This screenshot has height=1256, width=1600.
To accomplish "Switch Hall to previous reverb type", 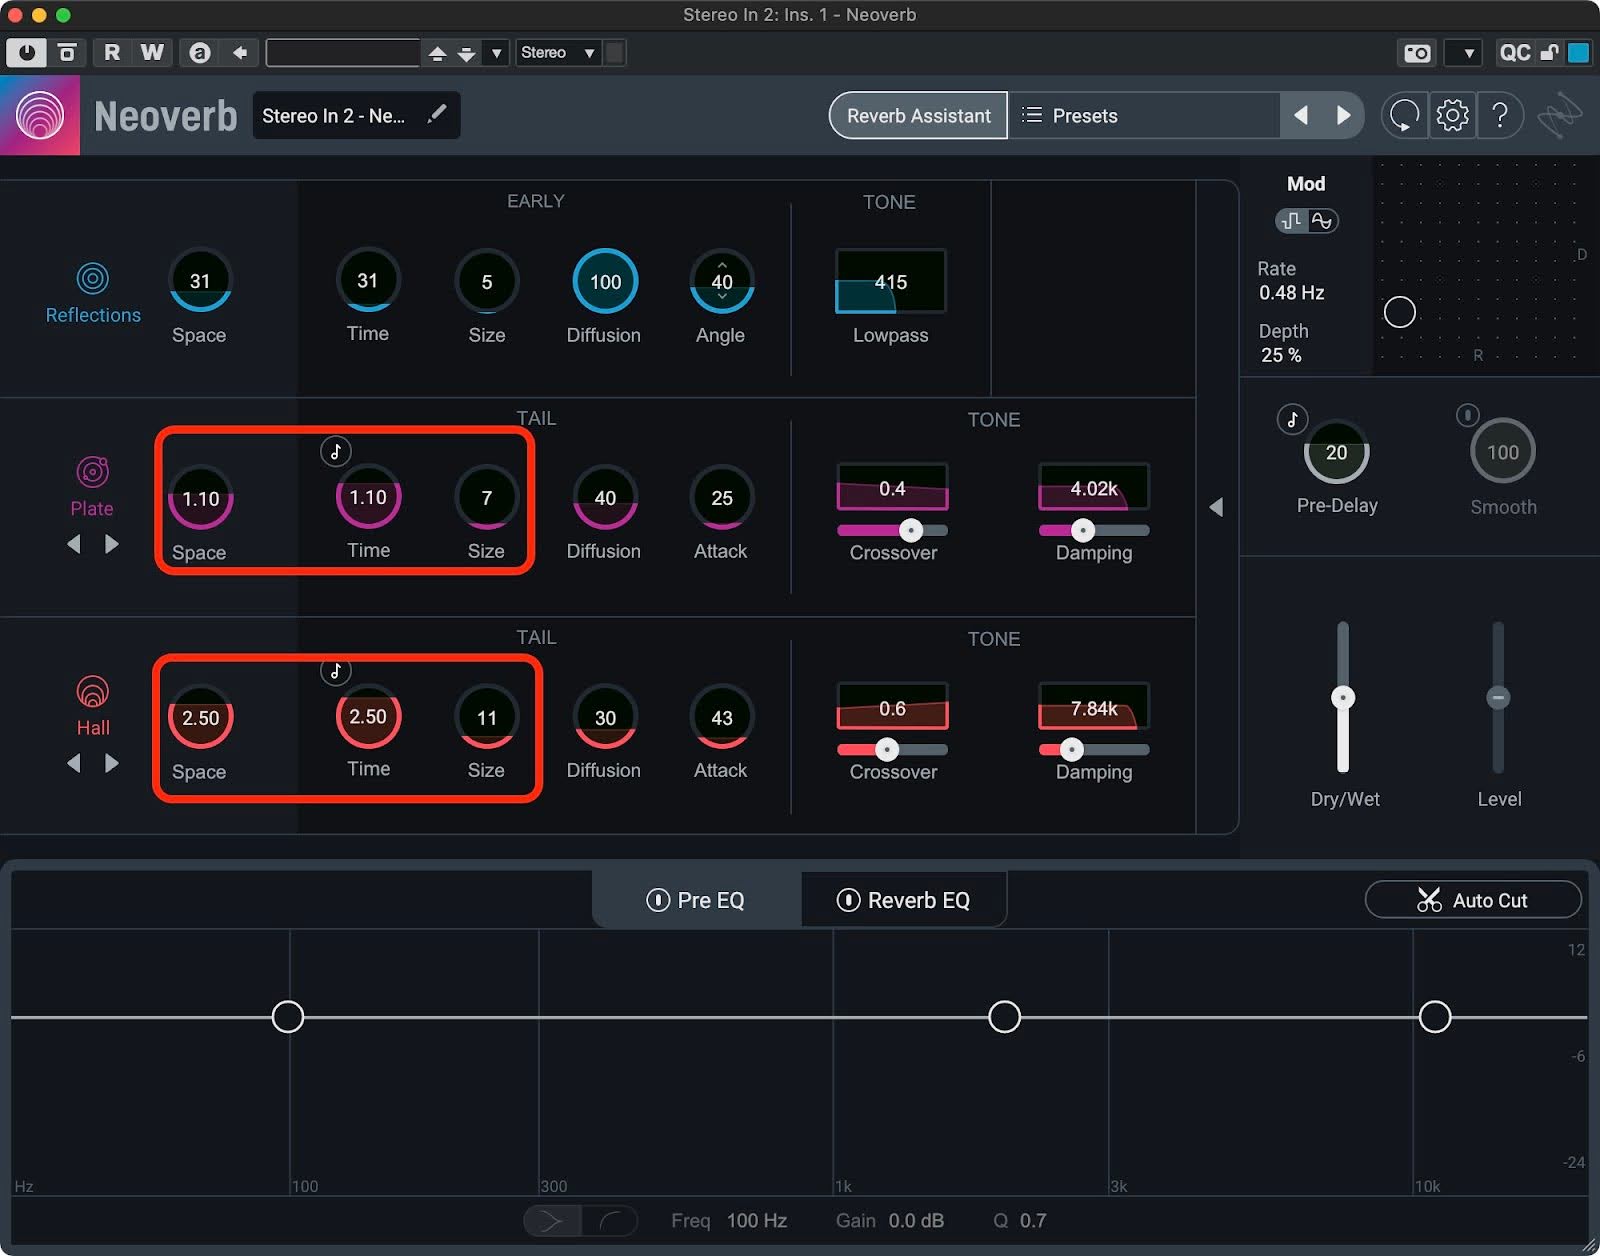I will [x=74, y=763].
